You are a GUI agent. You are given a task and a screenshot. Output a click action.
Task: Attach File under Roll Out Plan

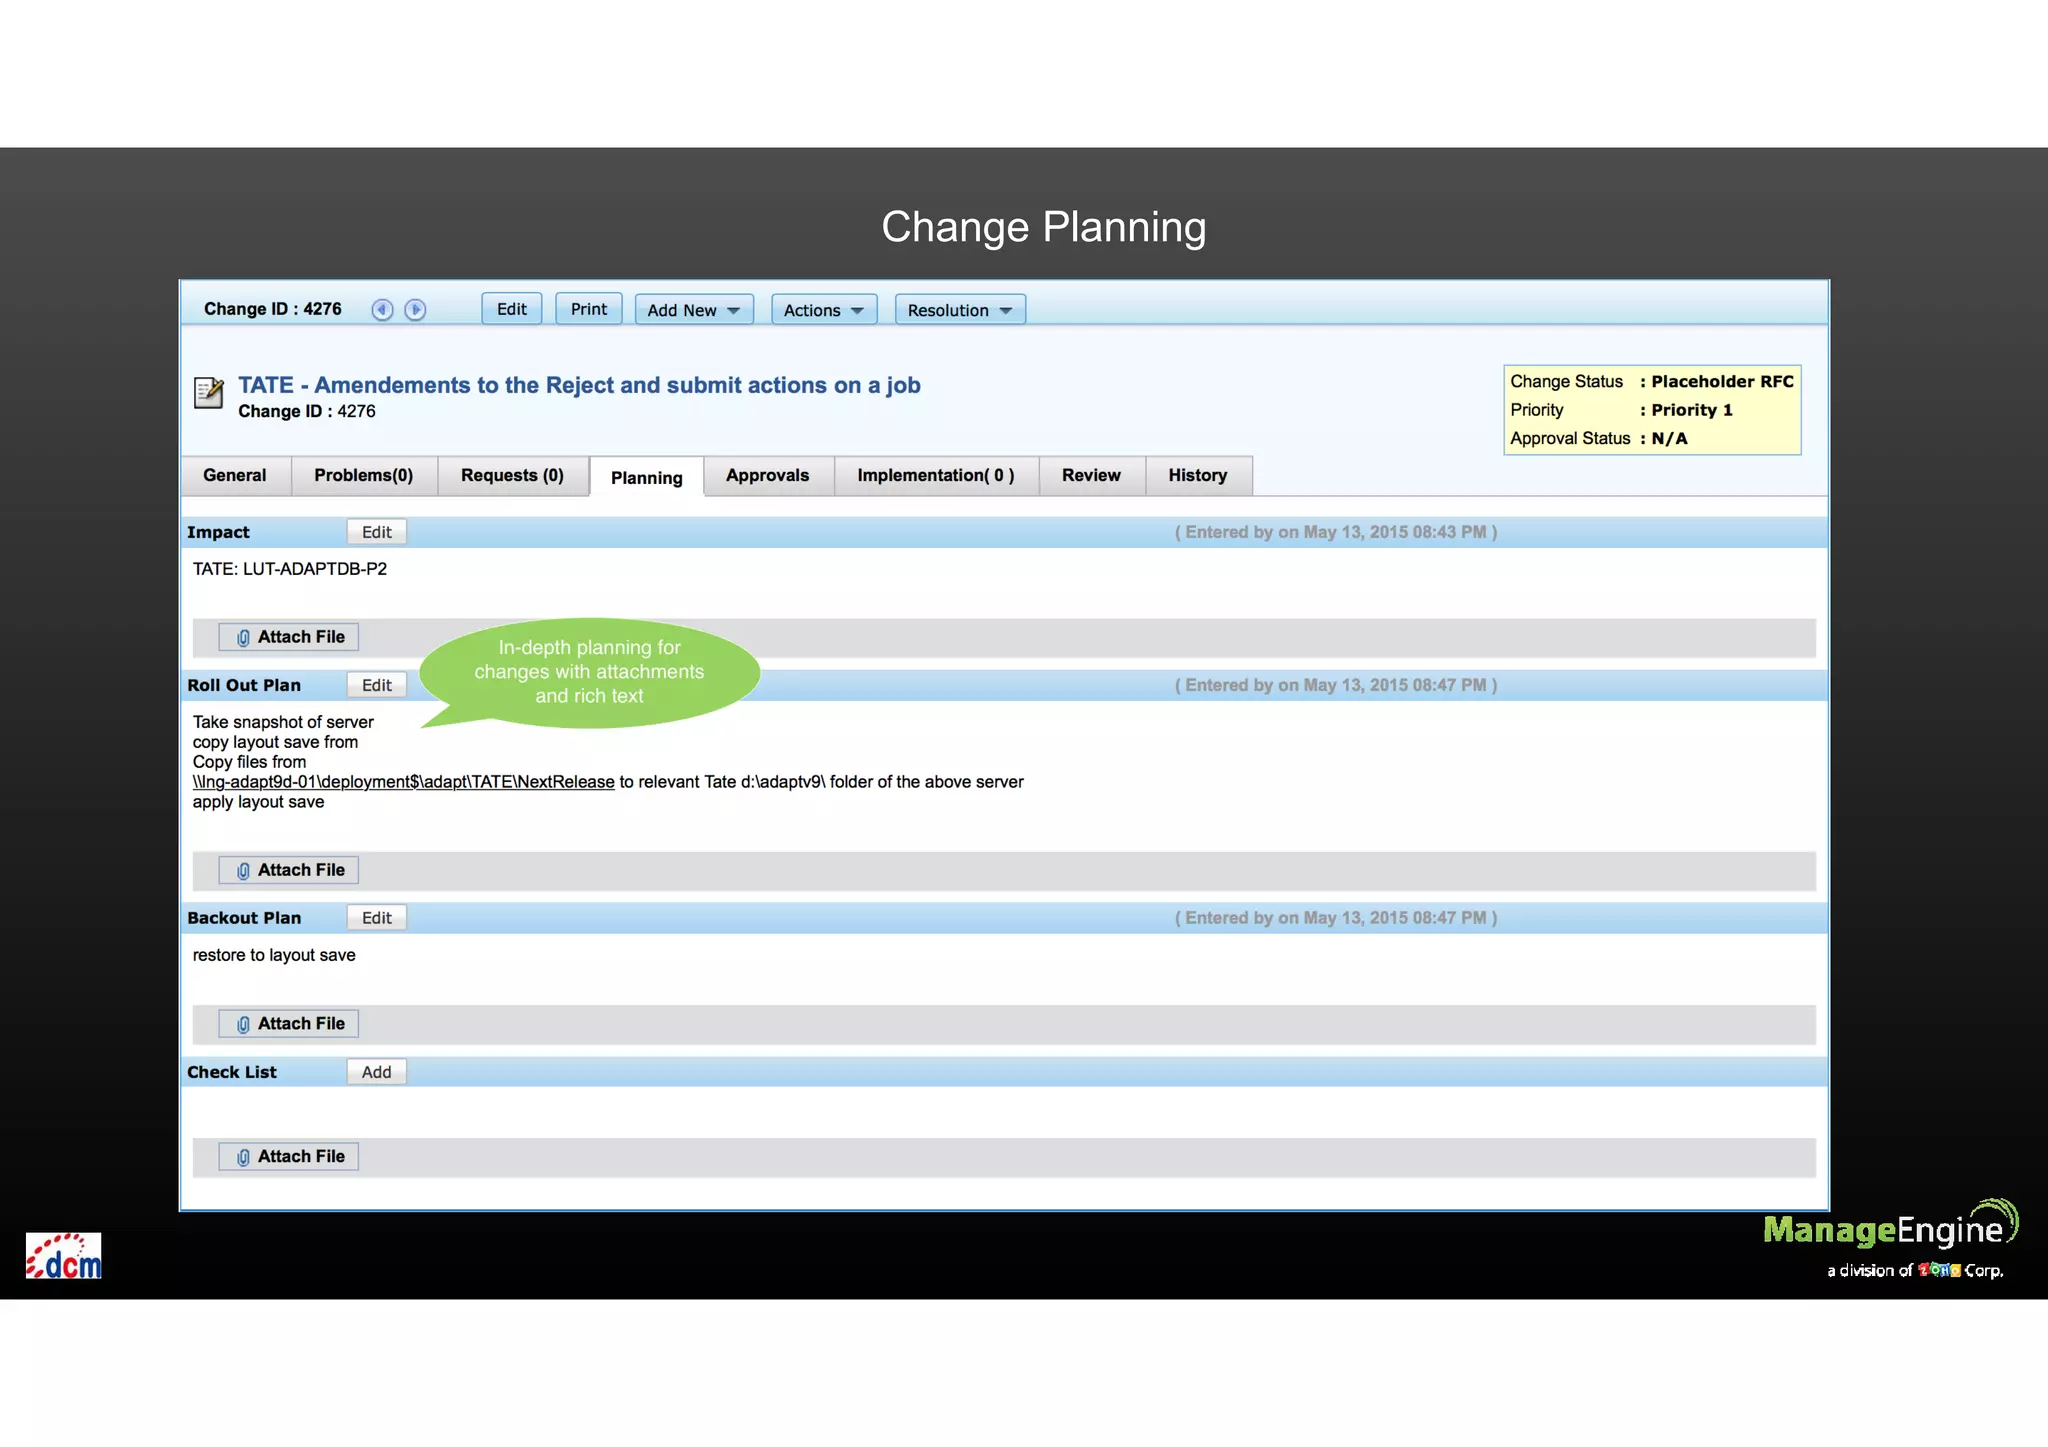click(289, 870)
